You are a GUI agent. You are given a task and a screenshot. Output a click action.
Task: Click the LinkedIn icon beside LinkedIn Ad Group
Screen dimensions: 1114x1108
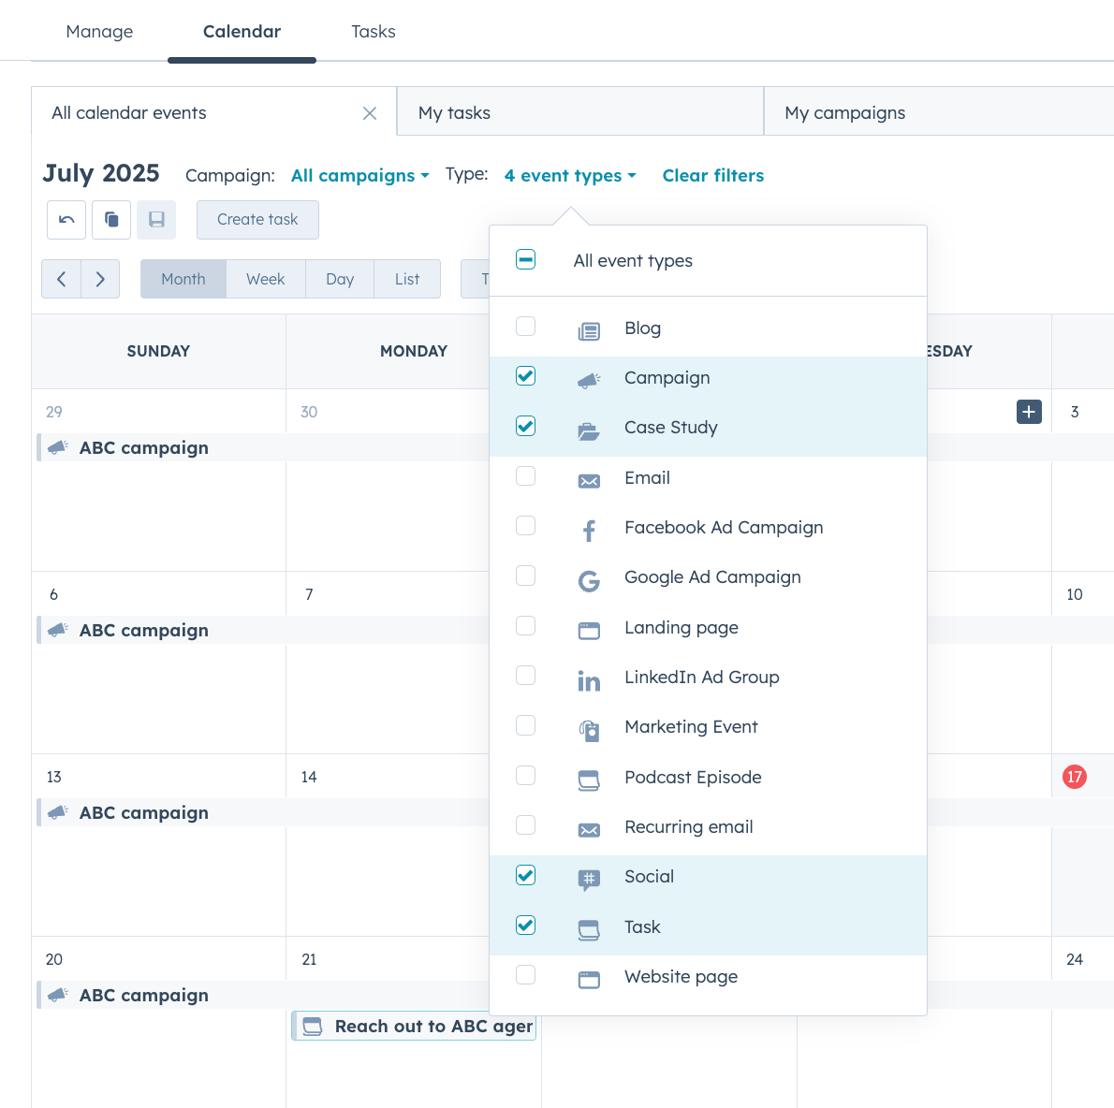pos(588,677)
